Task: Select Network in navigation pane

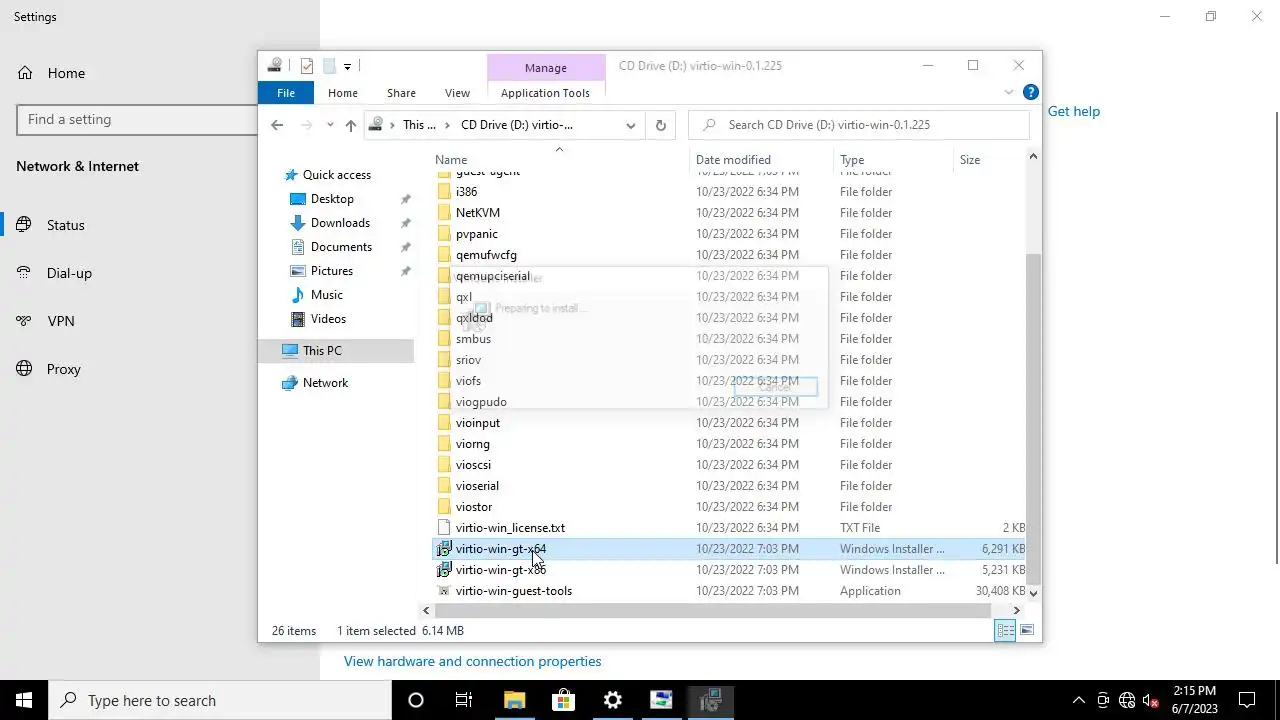Action: point(325,383)
